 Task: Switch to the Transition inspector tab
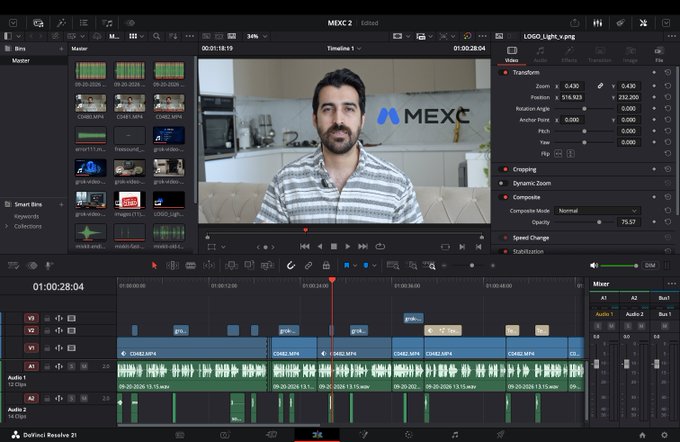[x=600, y=55]
